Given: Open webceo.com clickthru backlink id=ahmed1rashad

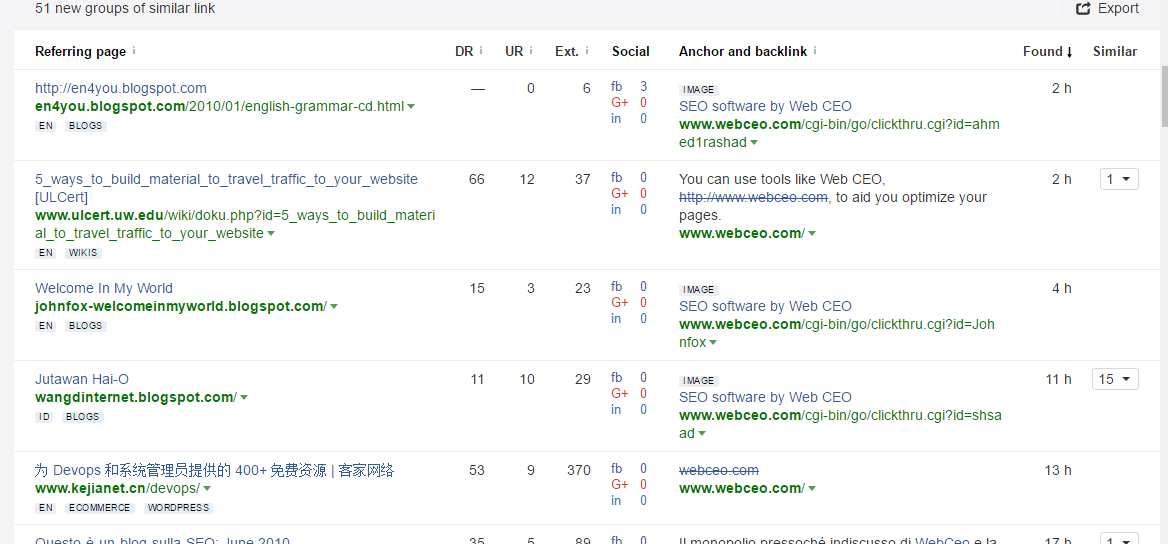Looking at the screenshot, I should [x=840, y=133].
